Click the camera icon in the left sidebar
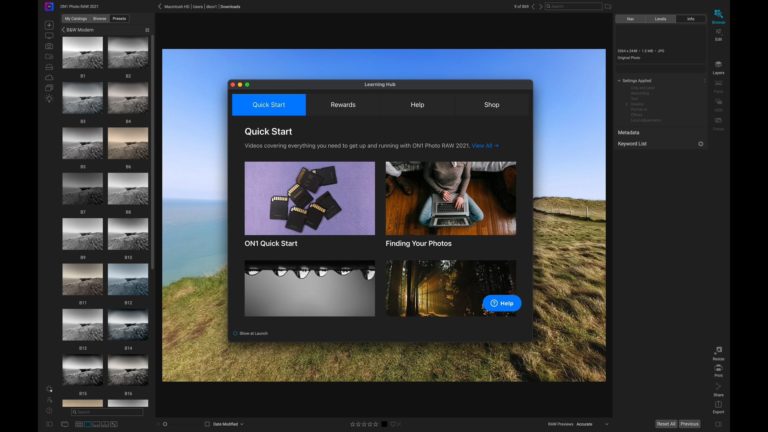768x432 pixels. click(x=49, y=46)
